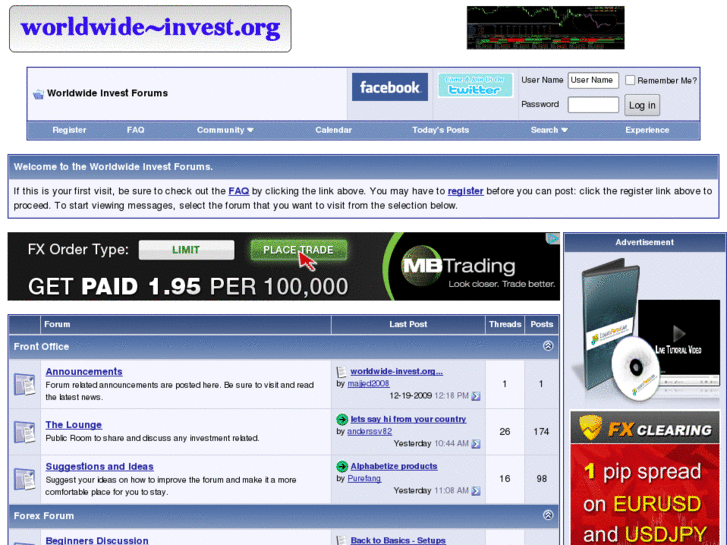727x545 pixels.
Task: Open Calendar in the navbar
Action: click(x=333, y=130)
